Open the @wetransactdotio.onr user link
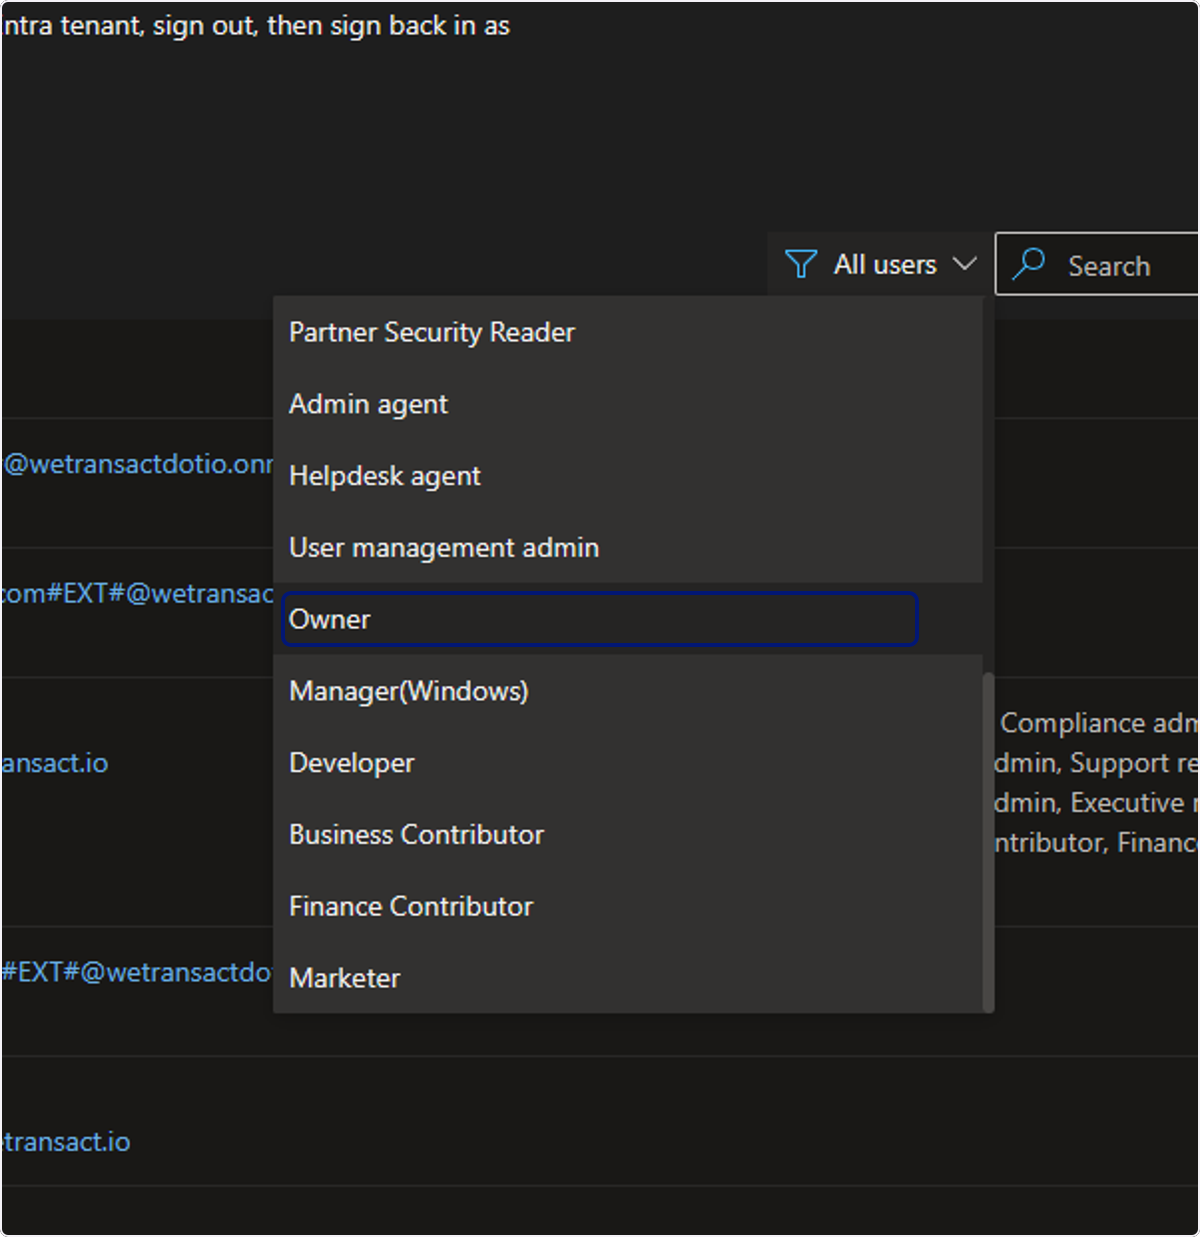Screen dimensions: 1200x1237 click(138, 465)
